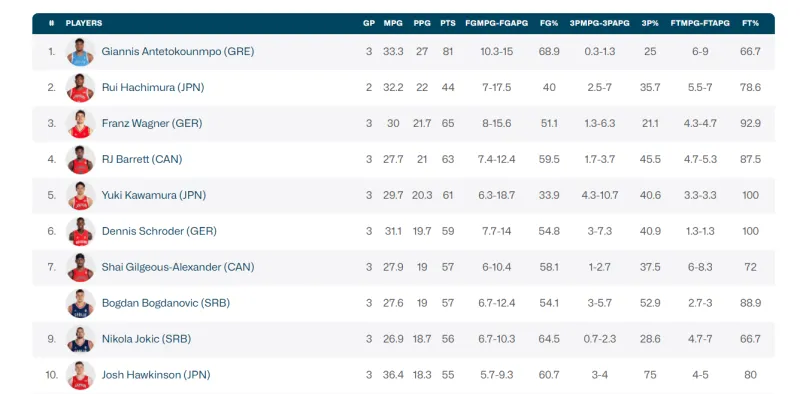This screenshot has width=800, height=394.
Task: Select the PTS column header
Action: click(x=448, y=23)
